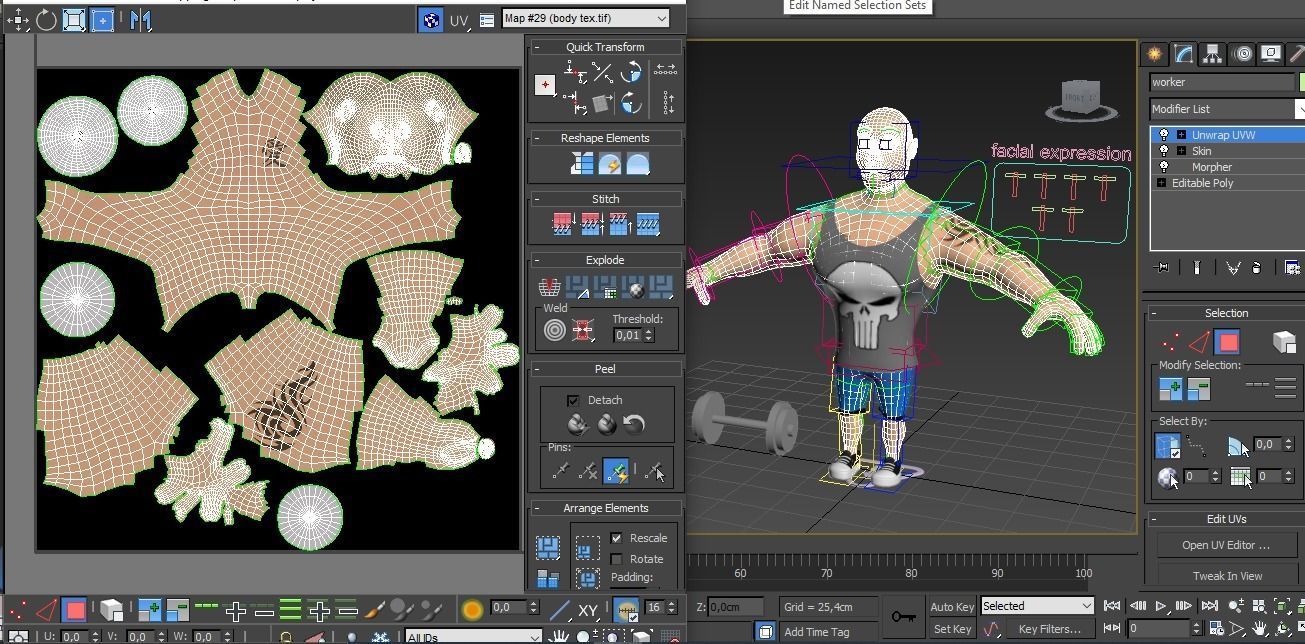
Task: Open the Map #29 (body tex.tif) dropdown
Action: click(586, 18)
